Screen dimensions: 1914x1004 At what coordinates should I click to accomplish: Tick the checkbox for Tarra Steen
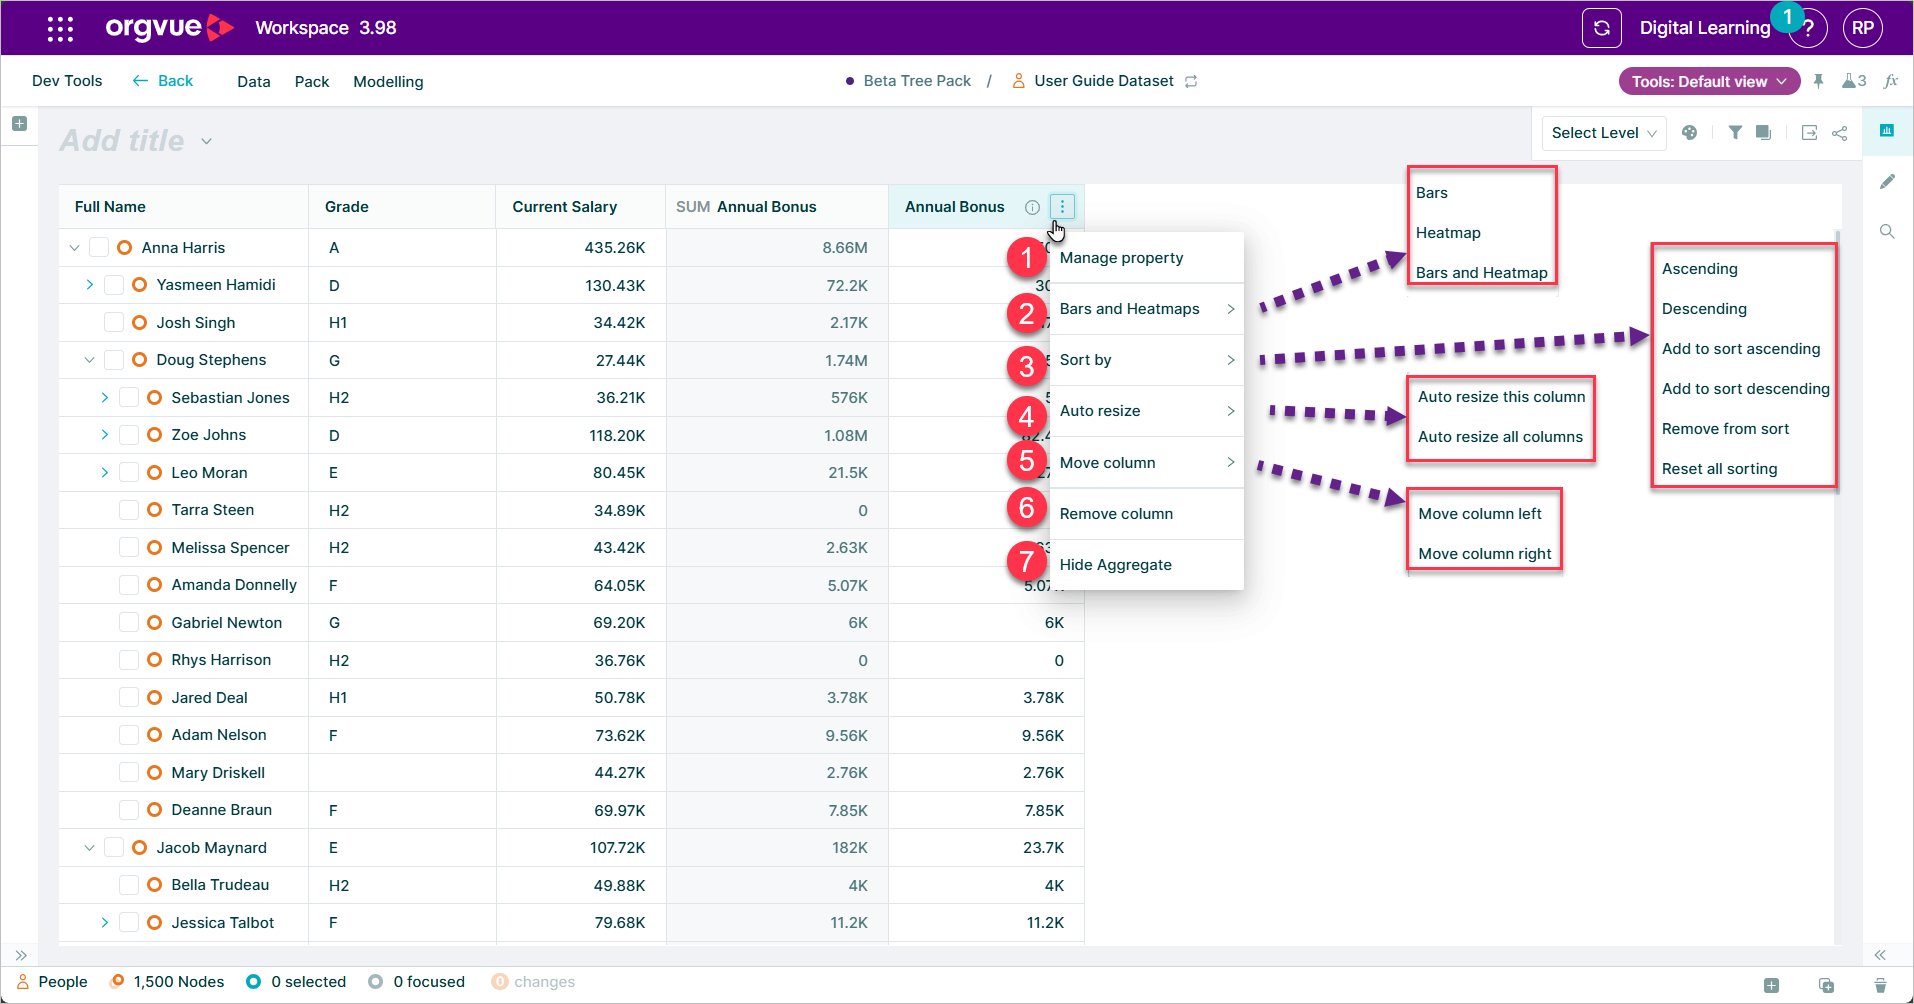pos(129,510)
